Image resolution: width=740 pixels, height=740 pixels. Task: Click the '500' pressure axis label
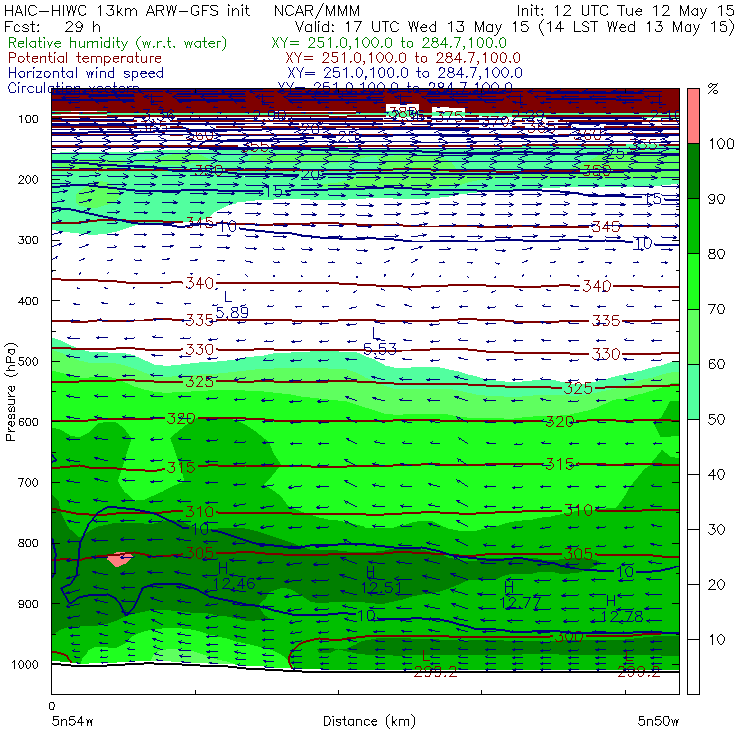click(28, 361)
